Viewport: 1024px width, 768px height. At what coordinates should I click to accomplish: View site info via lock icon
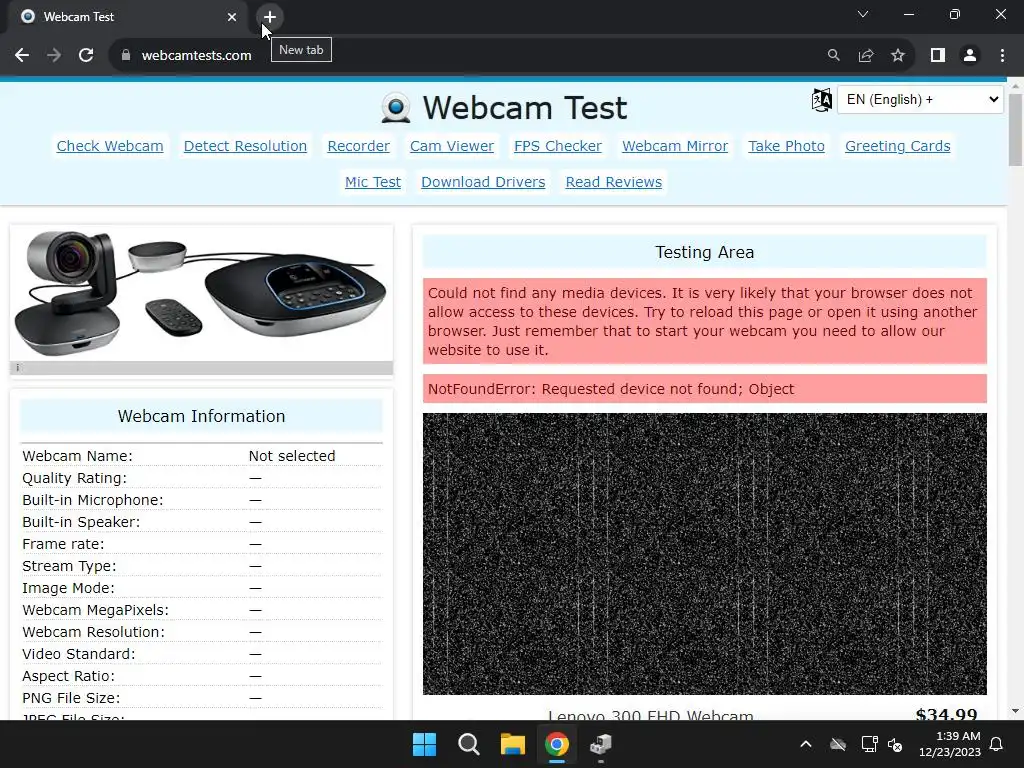click(x=126, y=56)
